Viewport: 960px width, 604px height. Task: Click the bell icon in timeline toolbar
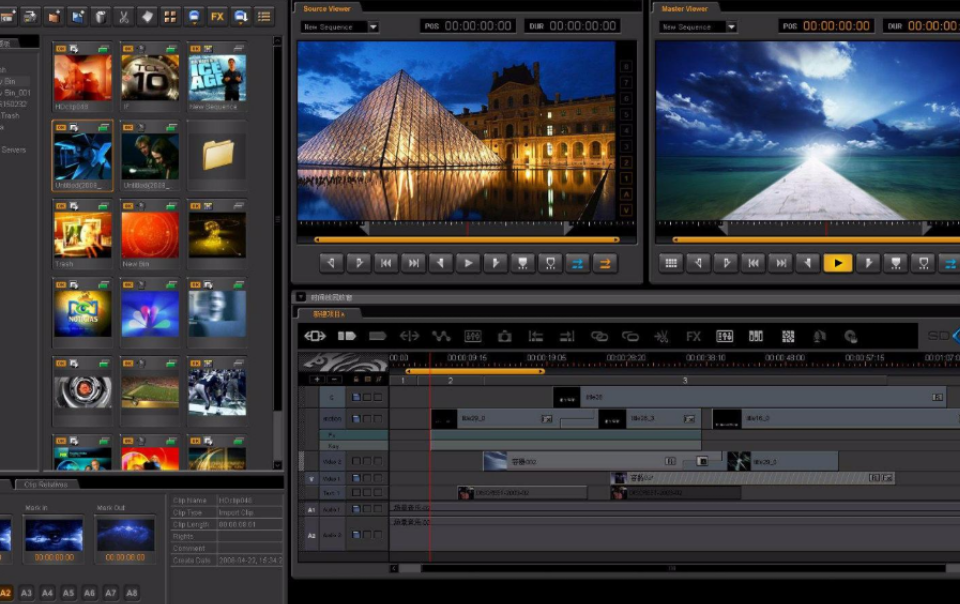[819, 336]
